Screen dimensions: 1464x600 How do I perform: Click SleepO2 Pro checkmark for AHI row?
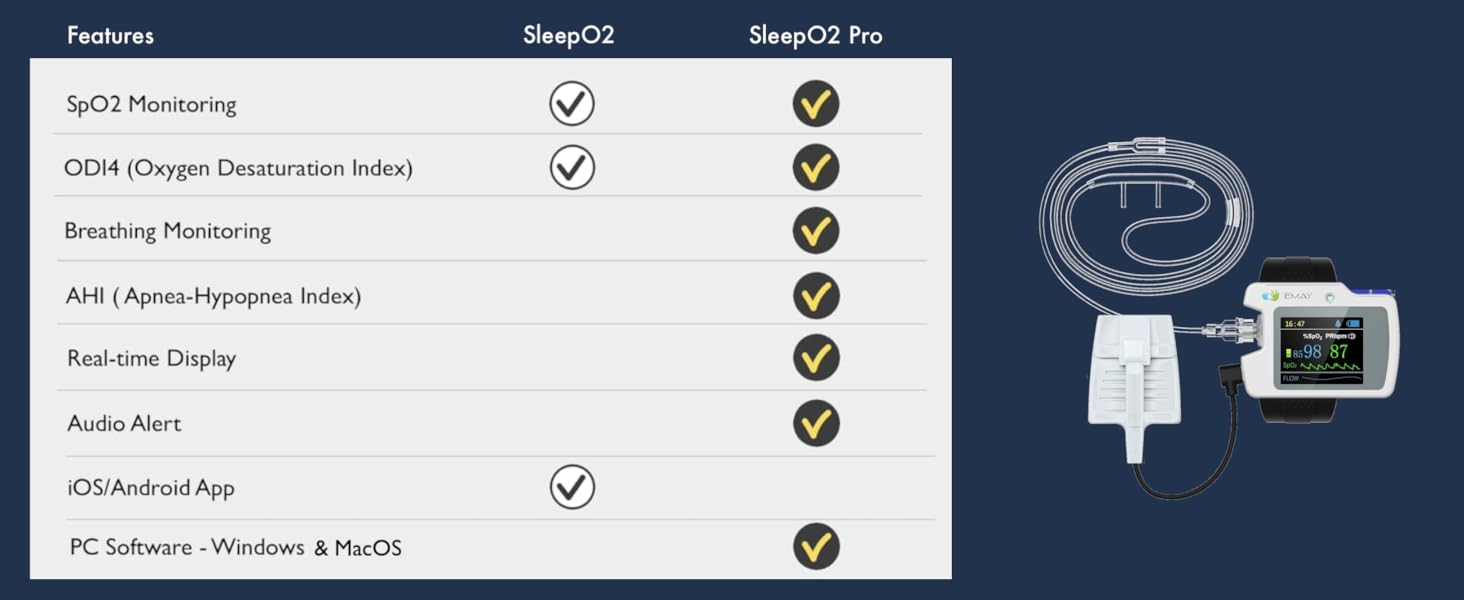tap(816, 296)
